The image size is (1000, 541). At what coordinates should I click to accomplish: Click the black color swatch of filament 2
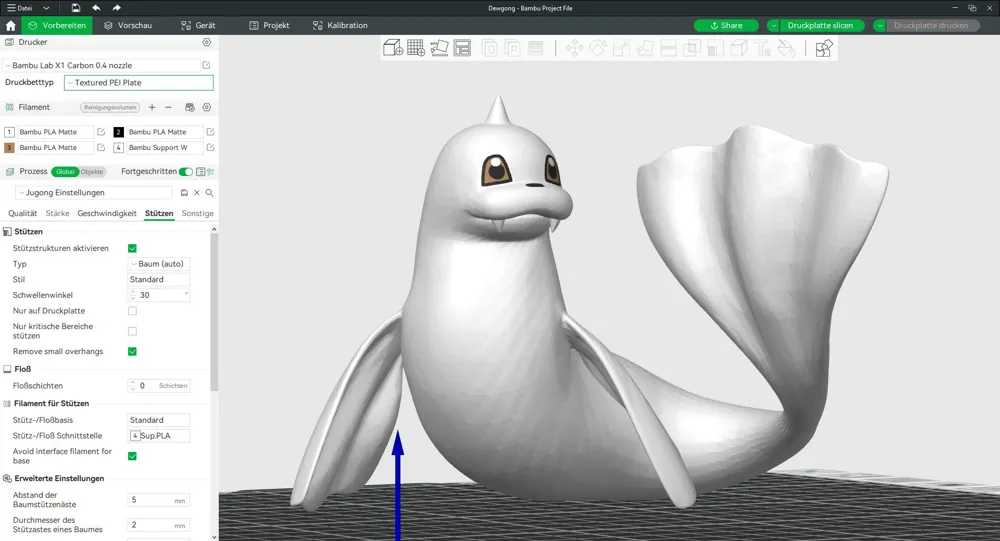click(x=119, y=131)
